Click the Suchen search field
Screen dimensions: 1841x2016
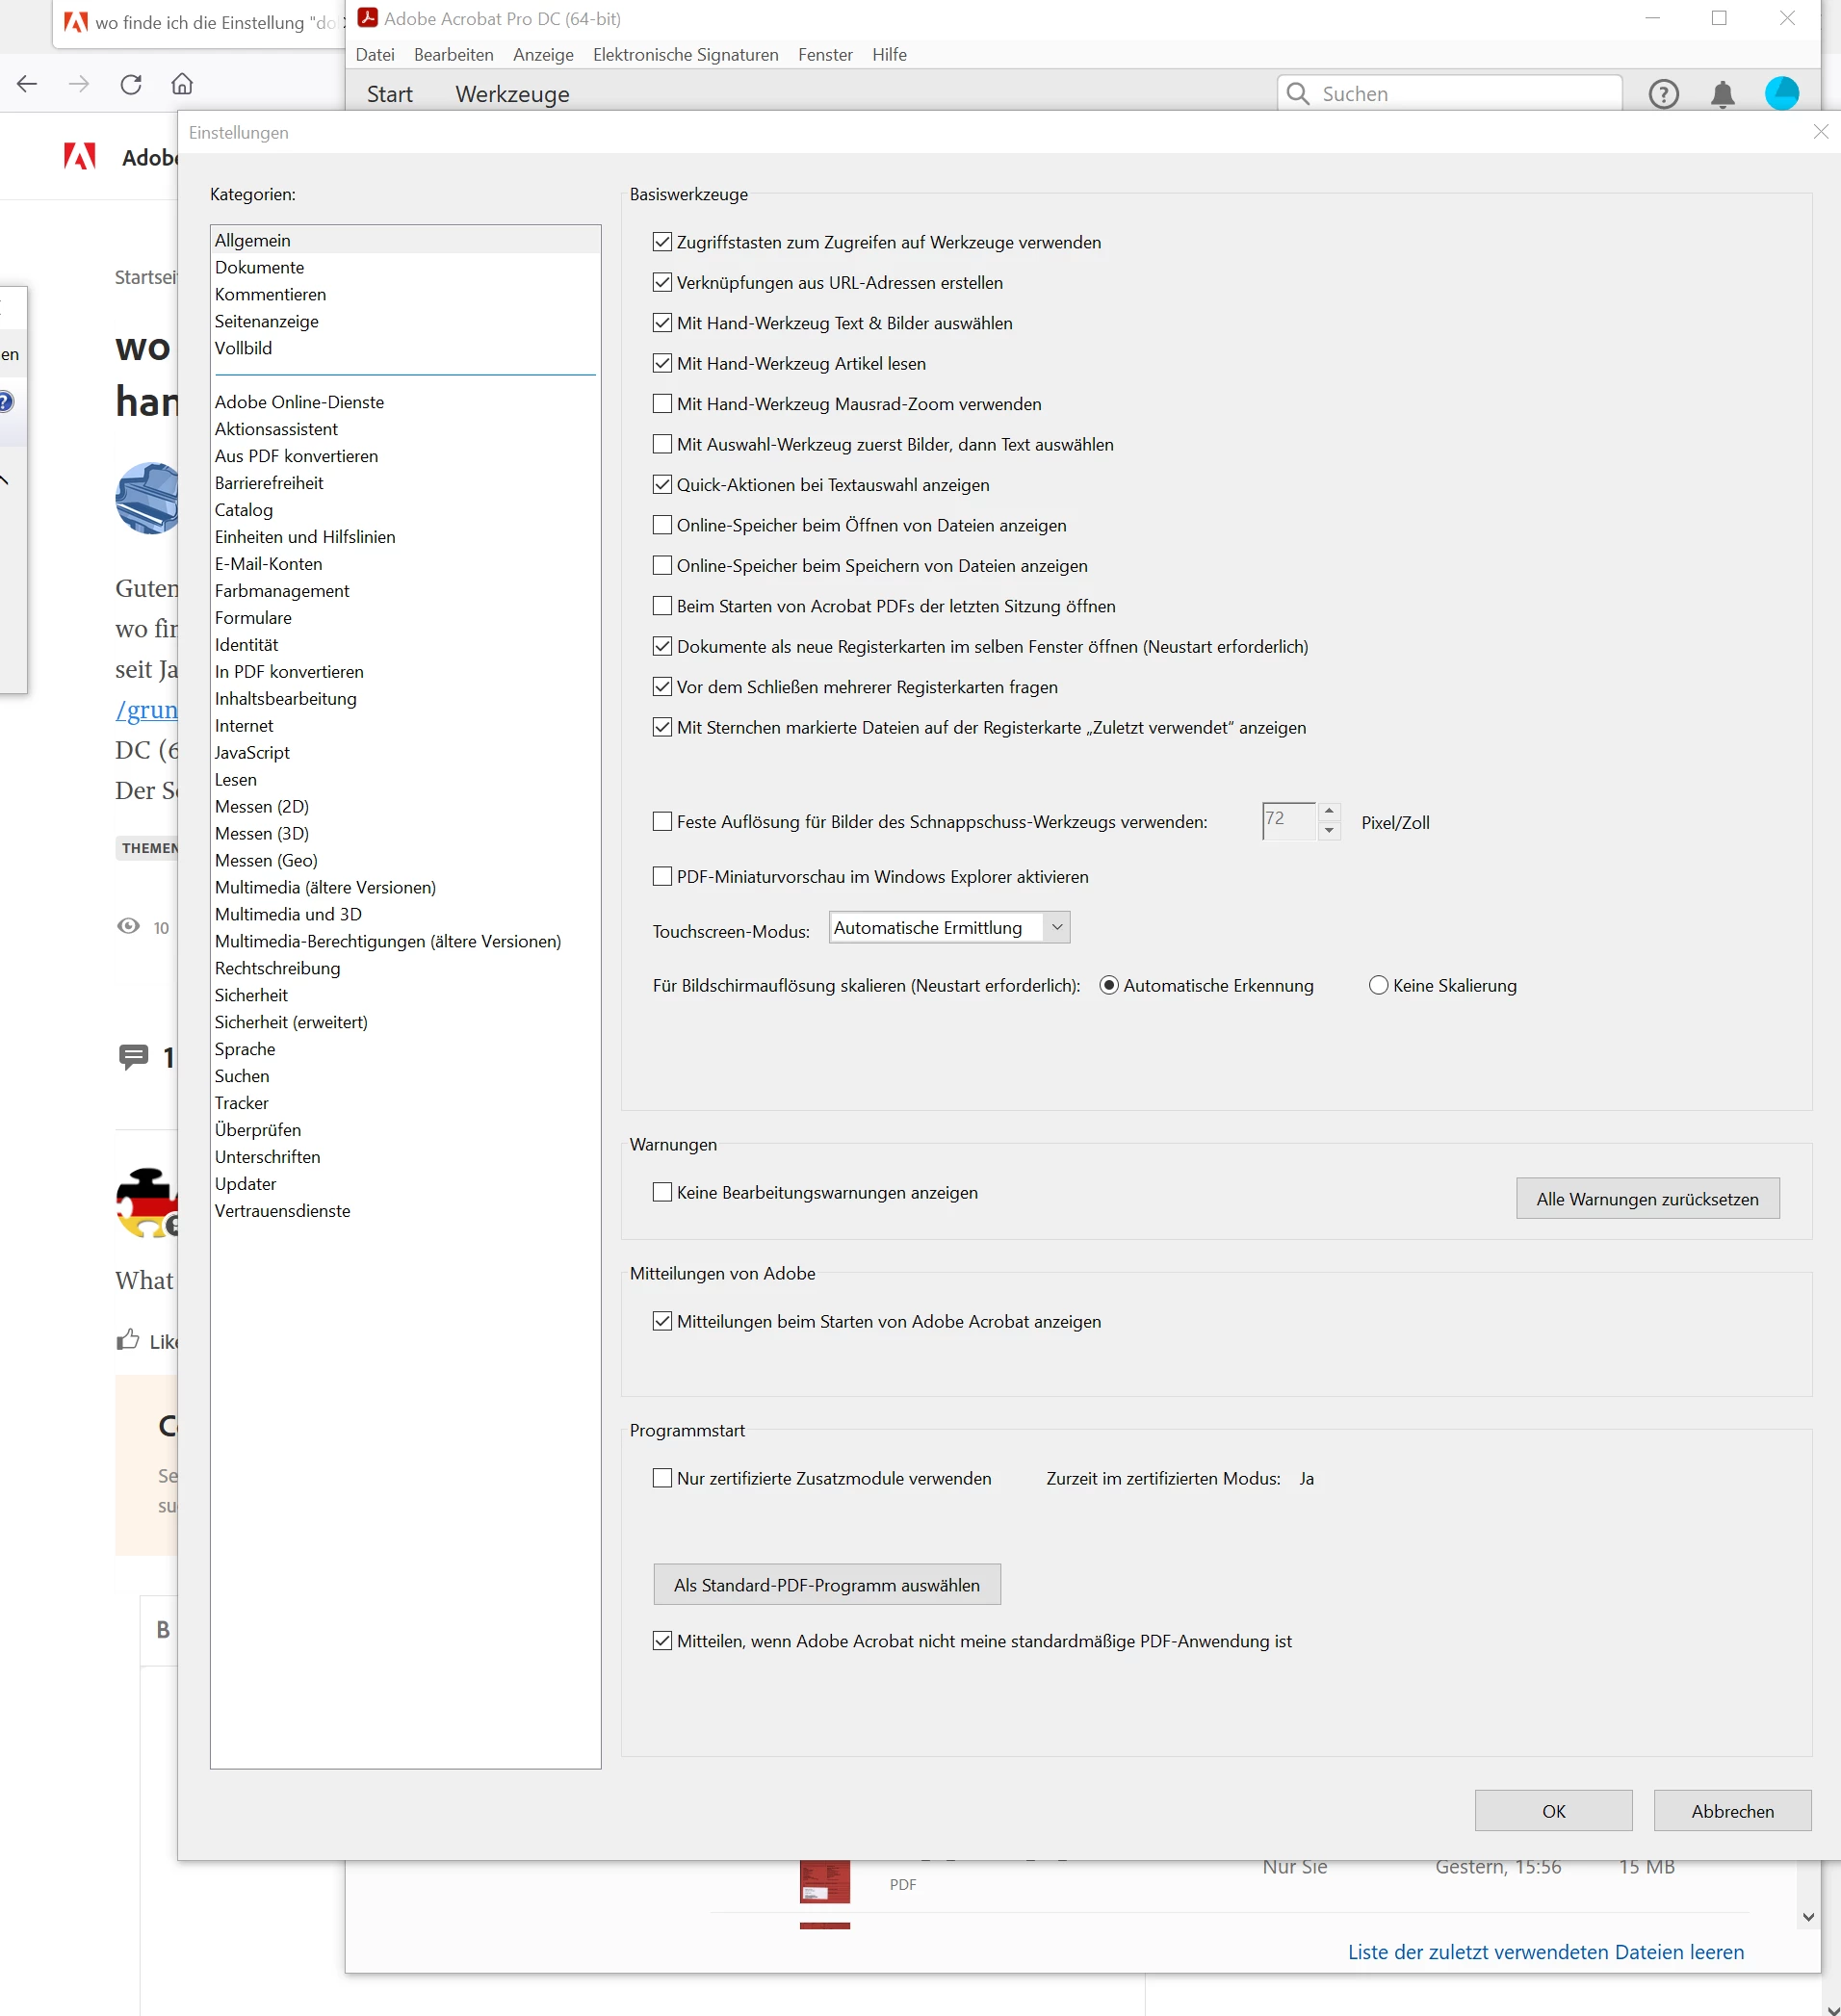pos(1449,94)
